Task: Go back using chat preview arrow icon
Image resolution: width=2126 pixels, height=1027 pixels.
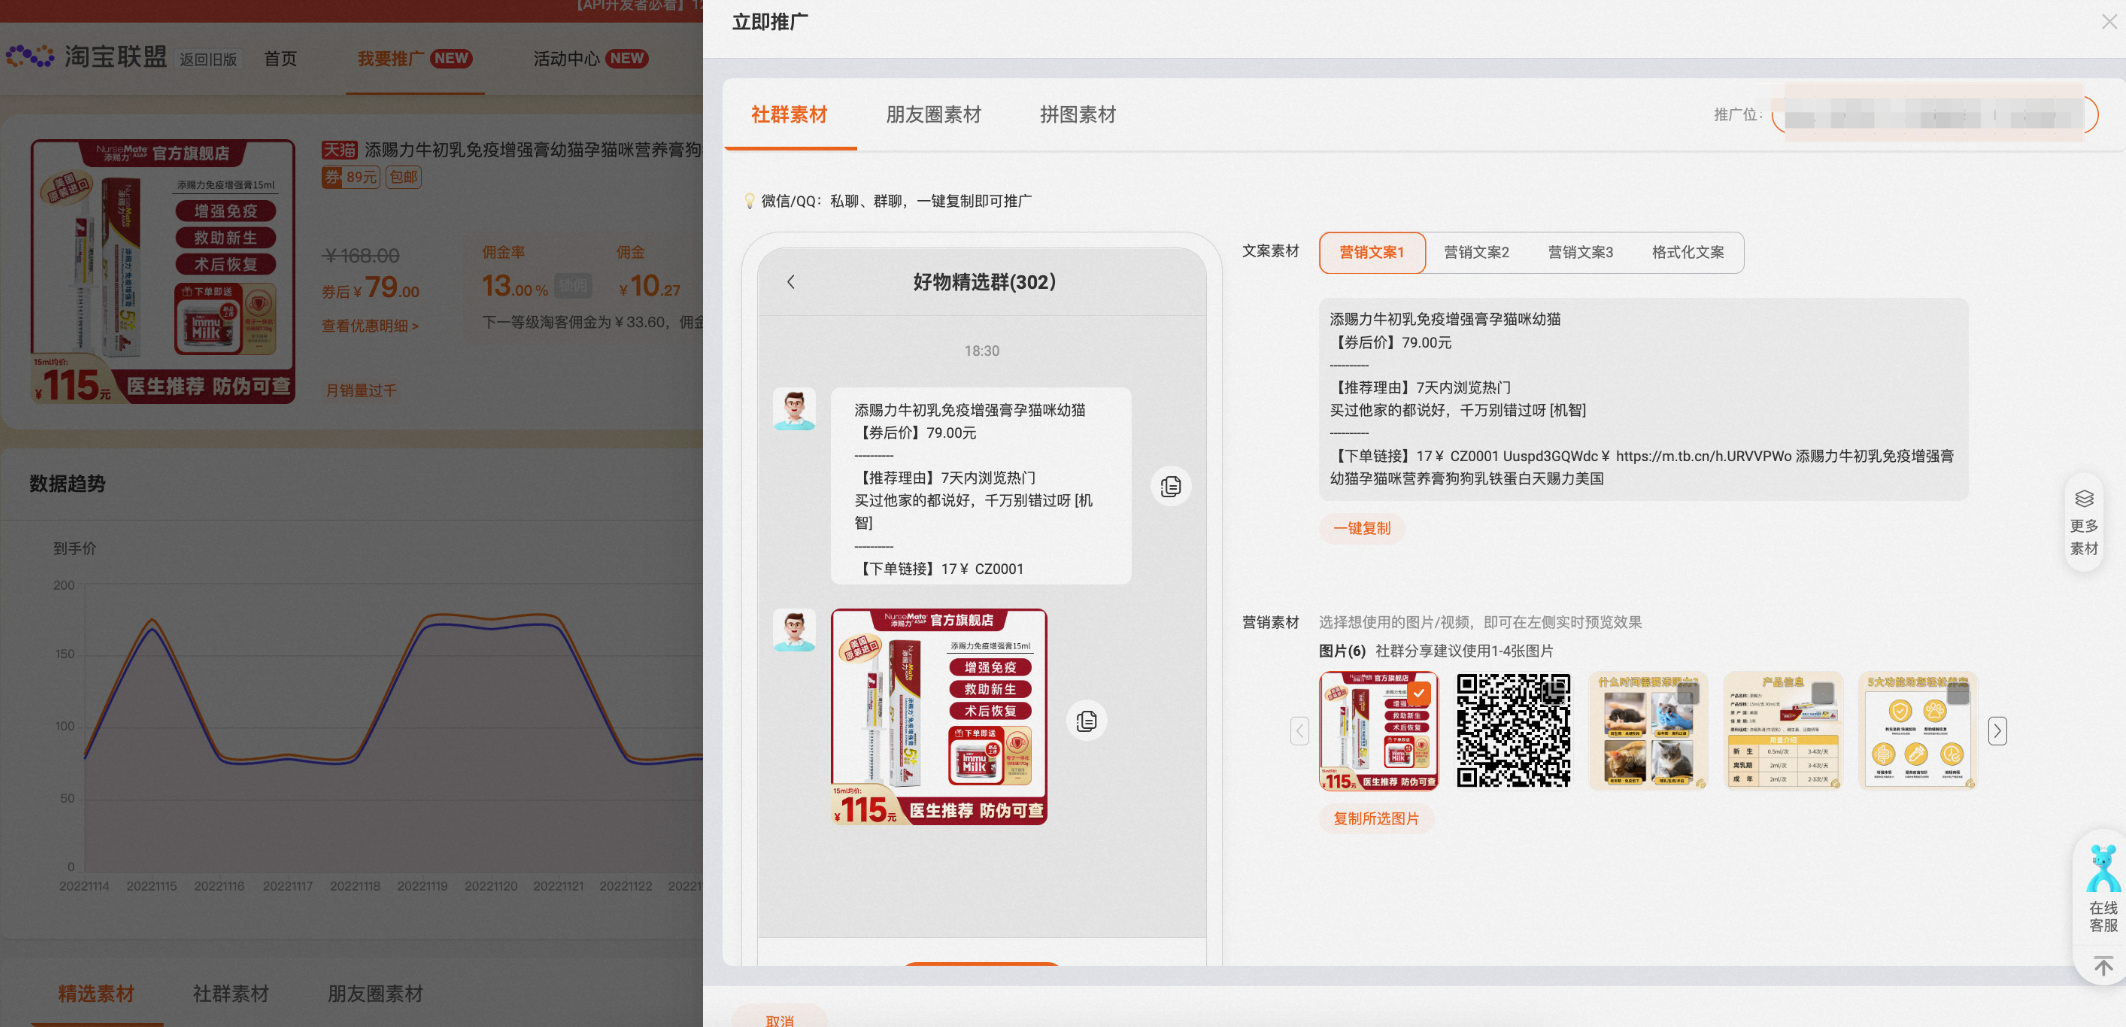Action: (x=791, y=282)
